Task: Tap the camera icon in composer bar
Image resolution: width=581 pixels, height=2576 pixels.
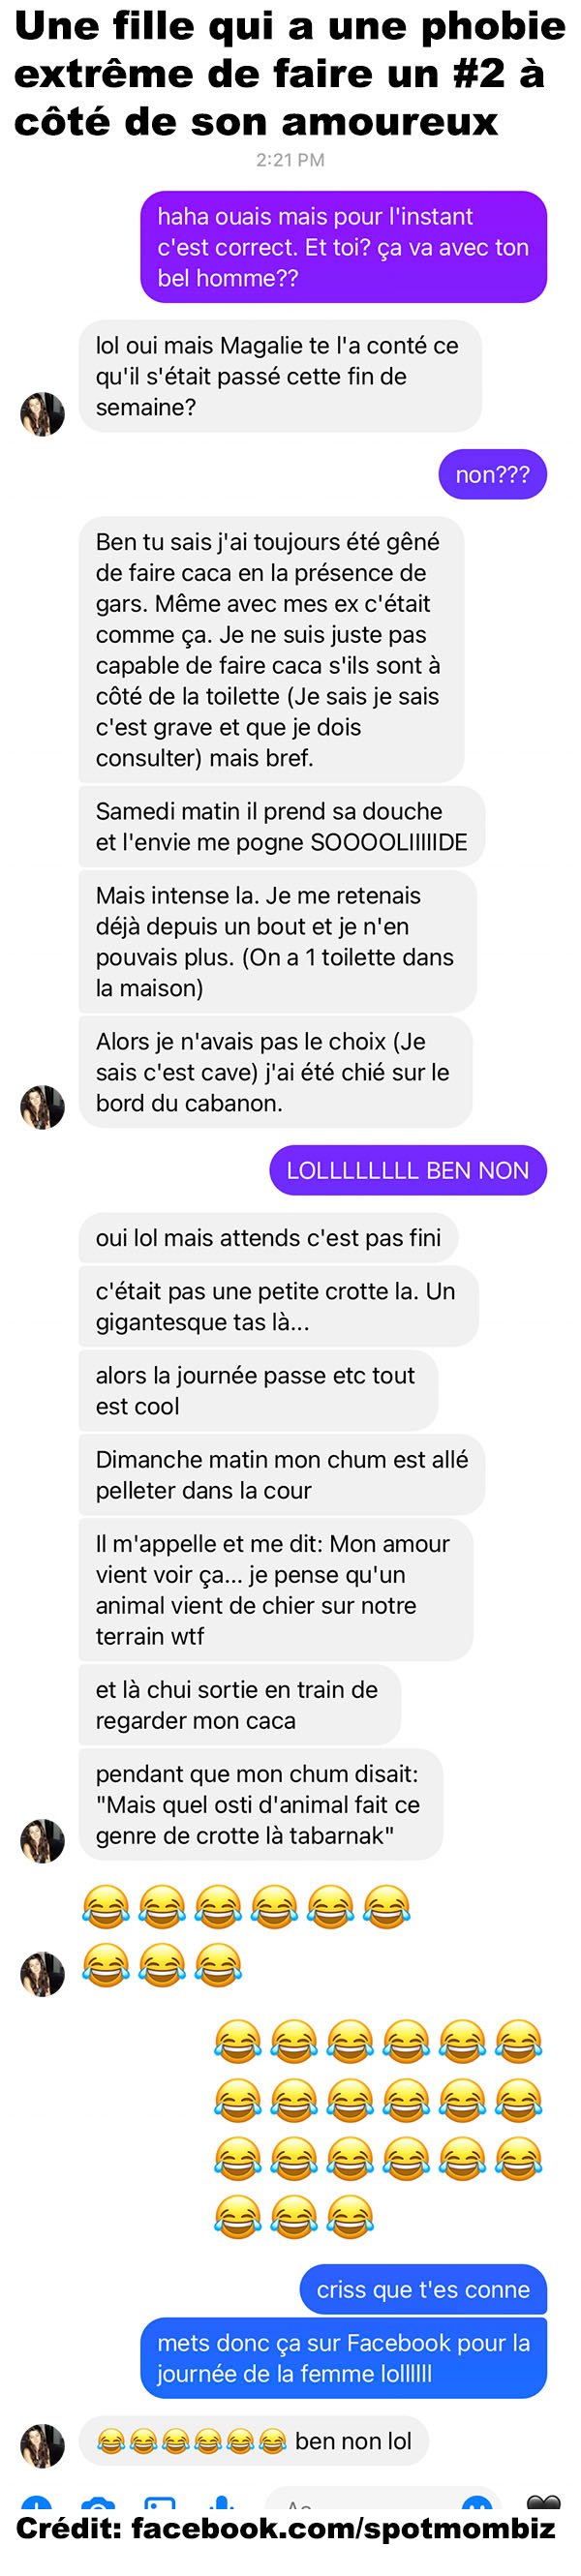Action: coord(98,2506)
